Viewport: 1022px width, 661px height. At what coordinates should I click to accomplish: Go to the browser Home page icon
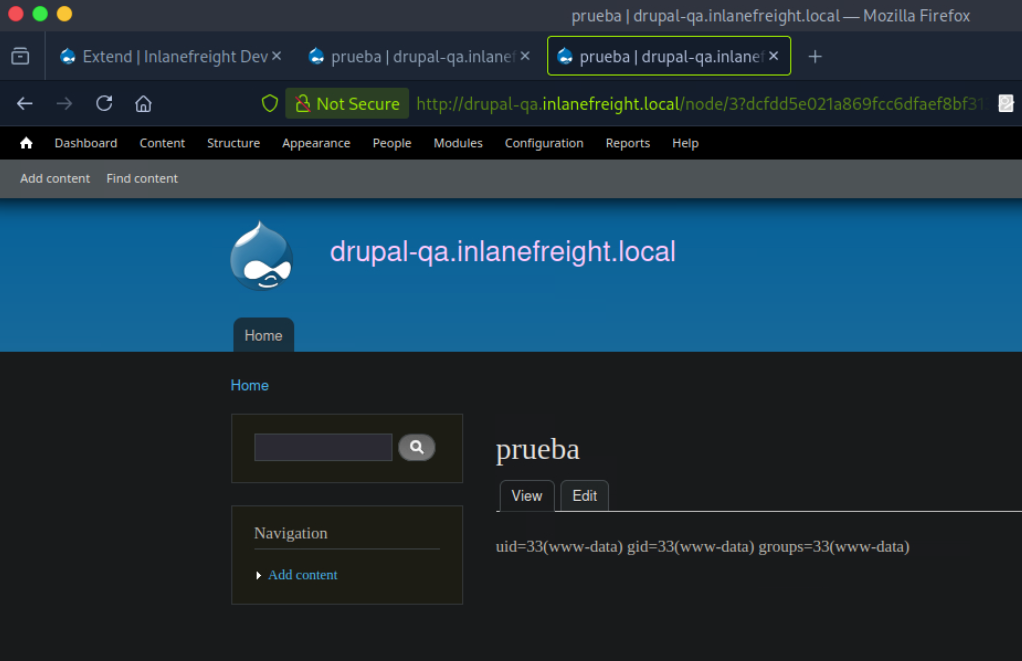point(143,104)
